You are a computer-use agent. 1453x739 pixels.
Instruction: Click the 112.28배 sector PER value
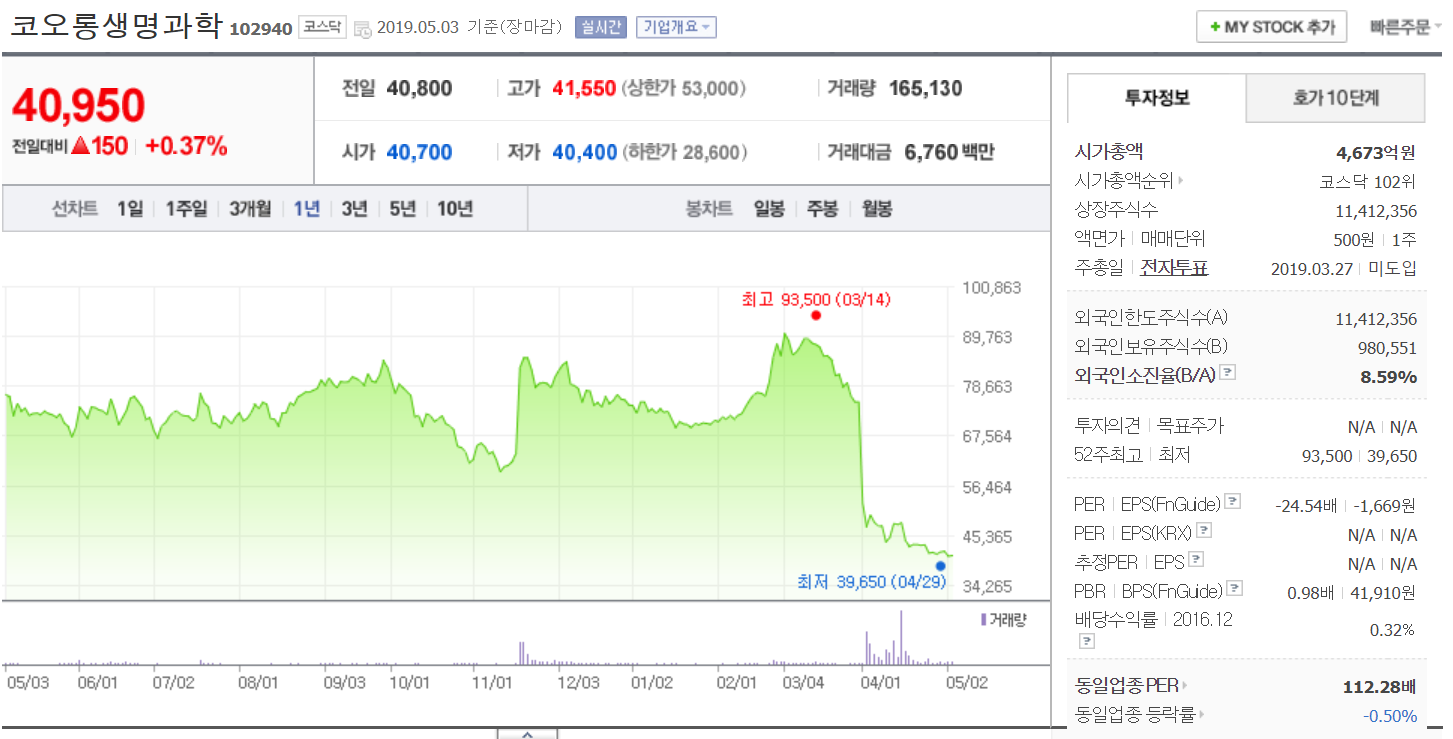[x=1380, y=687]
